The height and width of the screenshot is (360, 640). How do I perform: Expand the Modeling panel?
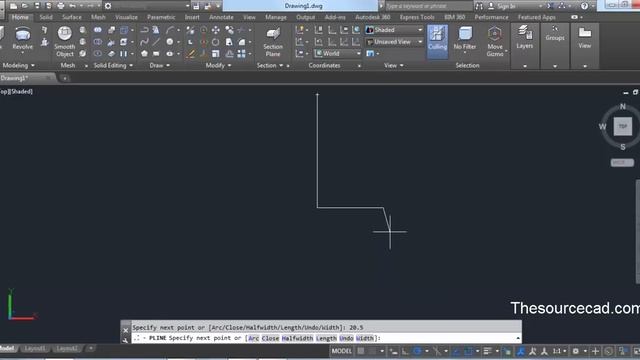pyautogui.click(x=18, y=65)
